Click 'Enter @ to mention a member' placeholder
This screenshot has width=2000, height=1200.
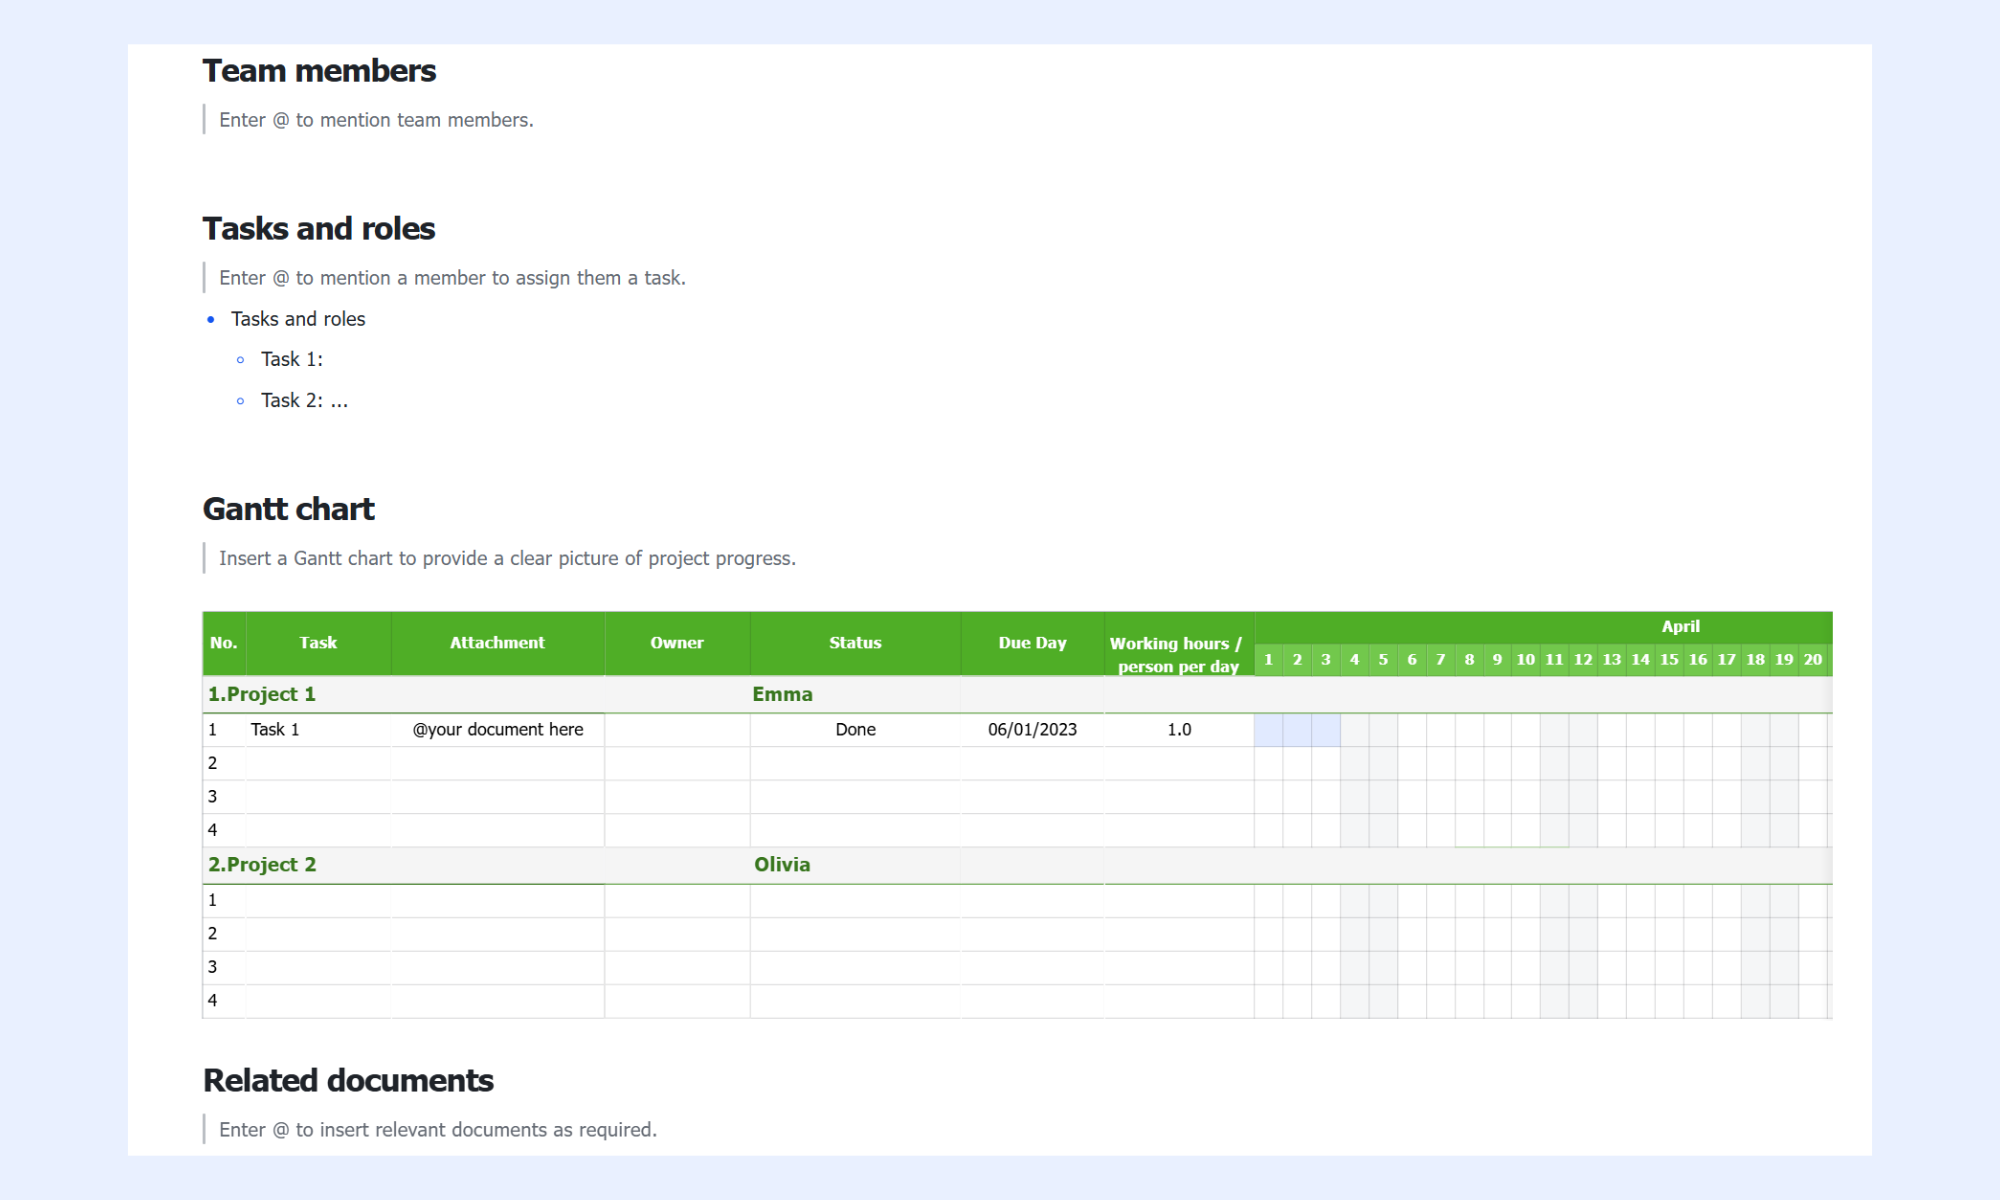[x=452, y=278]
